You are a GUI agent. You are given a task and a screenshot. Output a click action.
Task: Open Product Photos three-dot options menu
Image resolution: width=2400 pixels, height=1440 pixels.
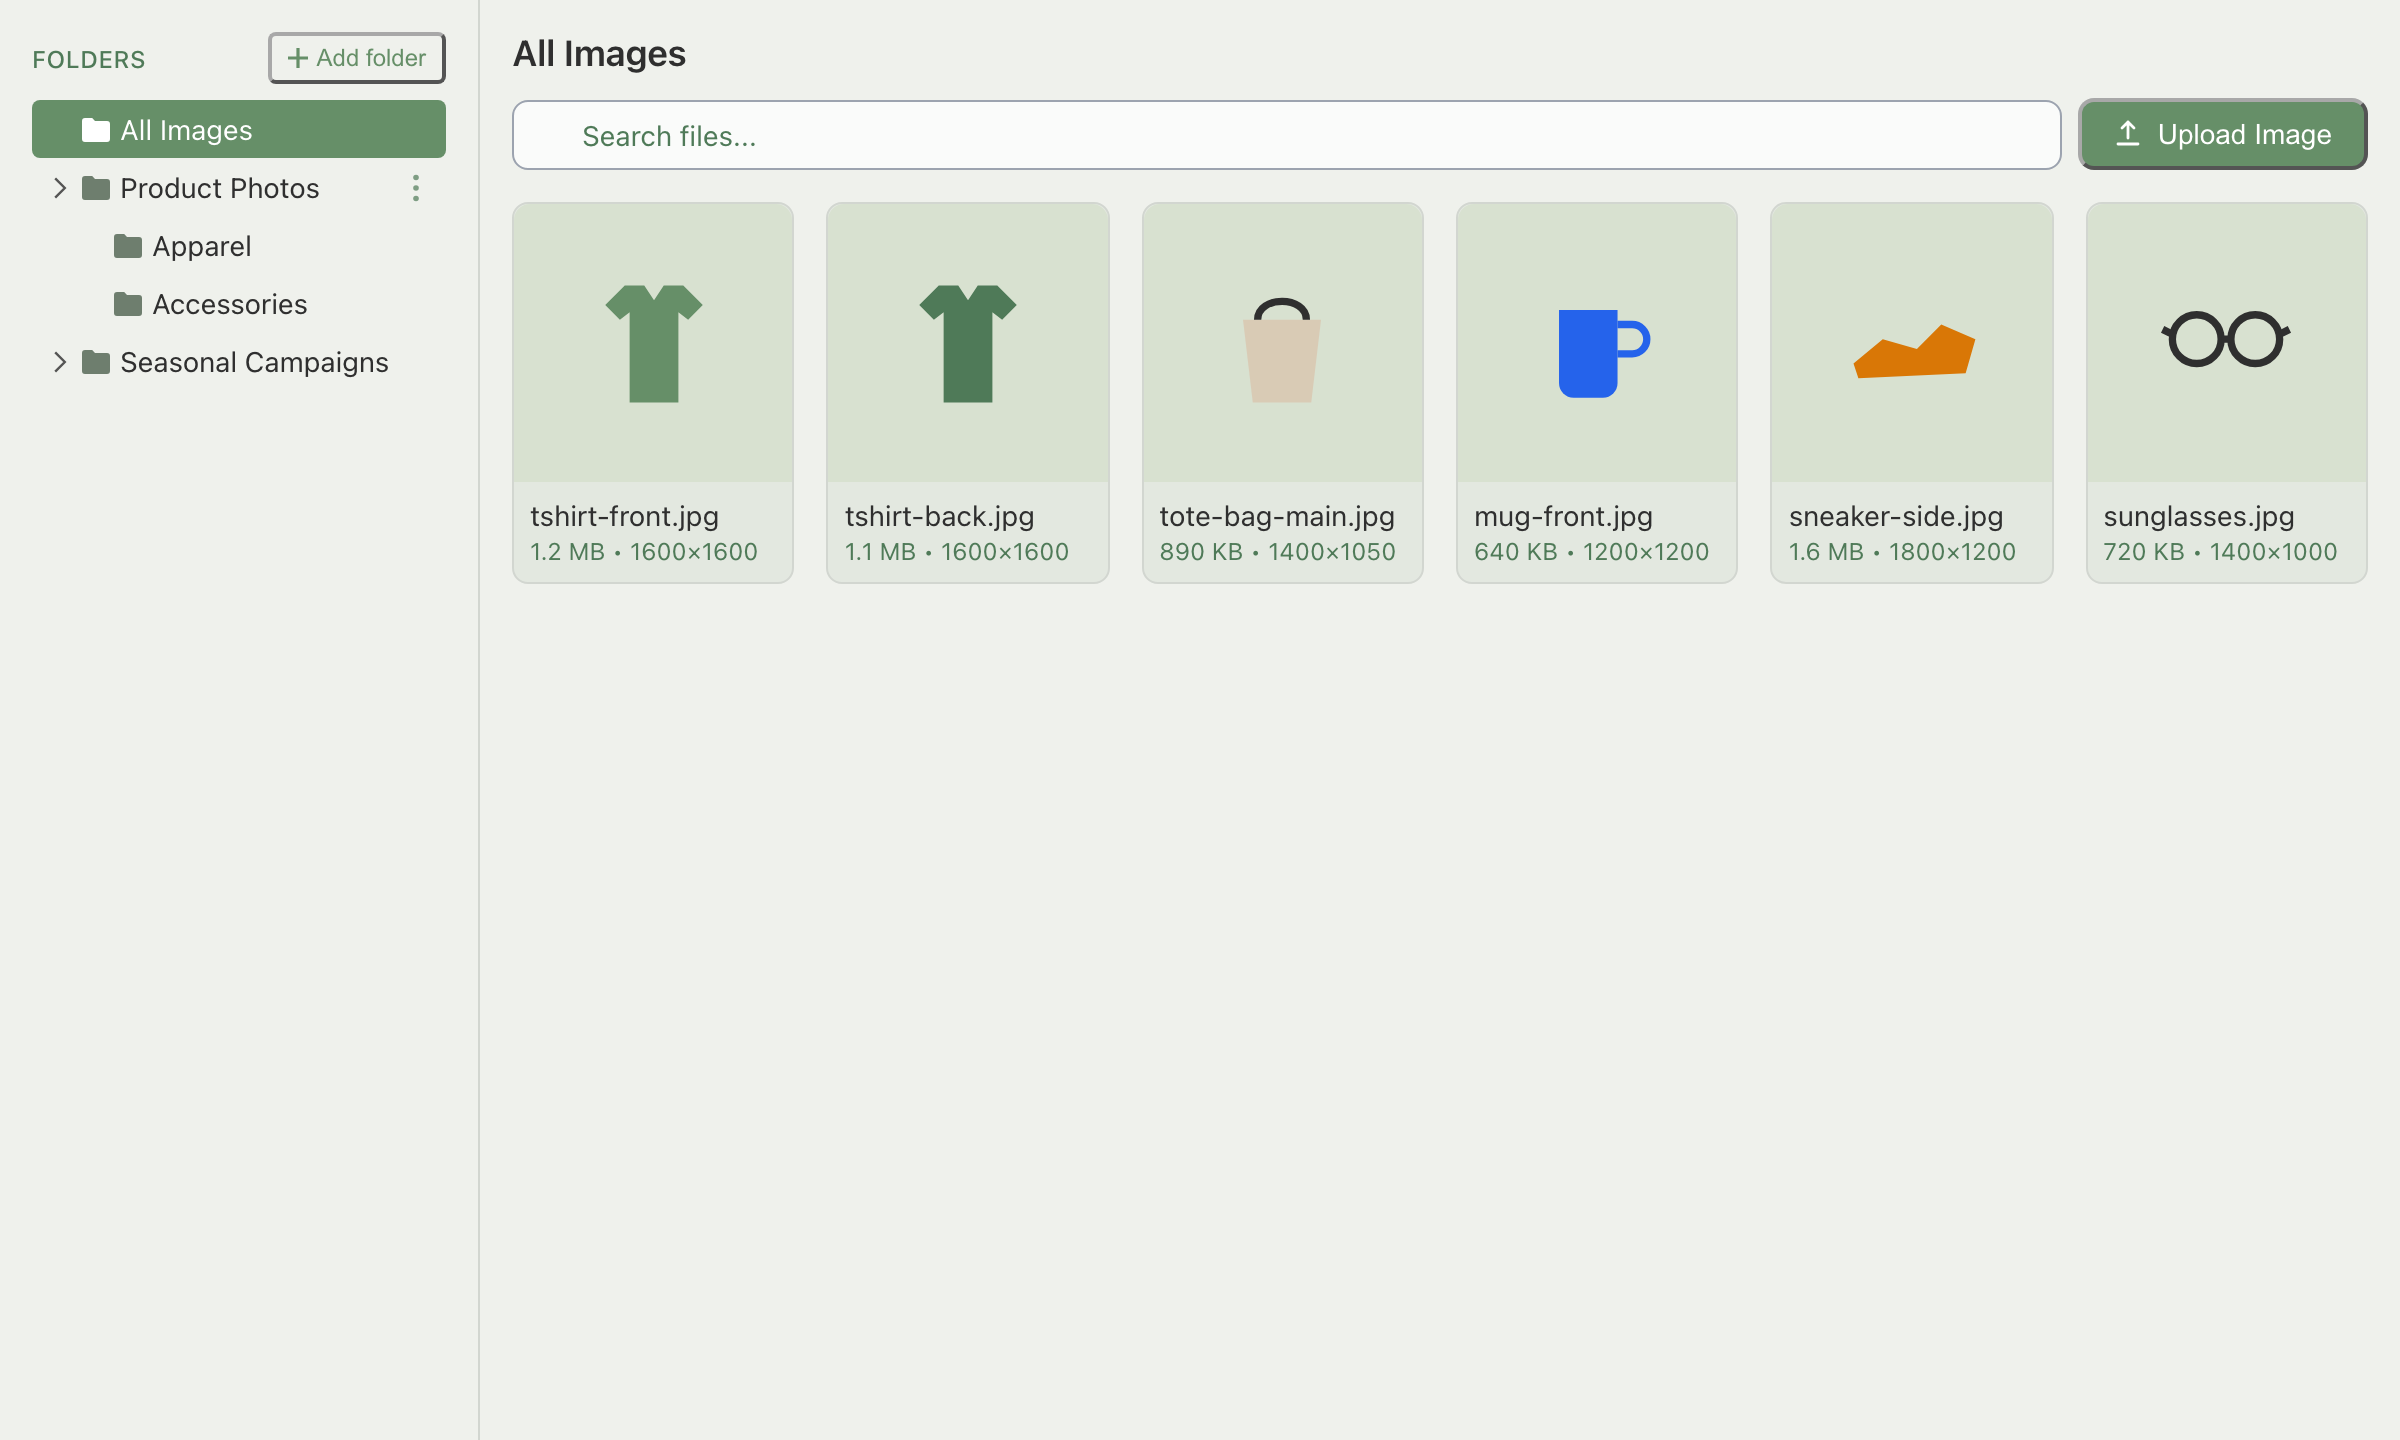[x=416, y=188]
